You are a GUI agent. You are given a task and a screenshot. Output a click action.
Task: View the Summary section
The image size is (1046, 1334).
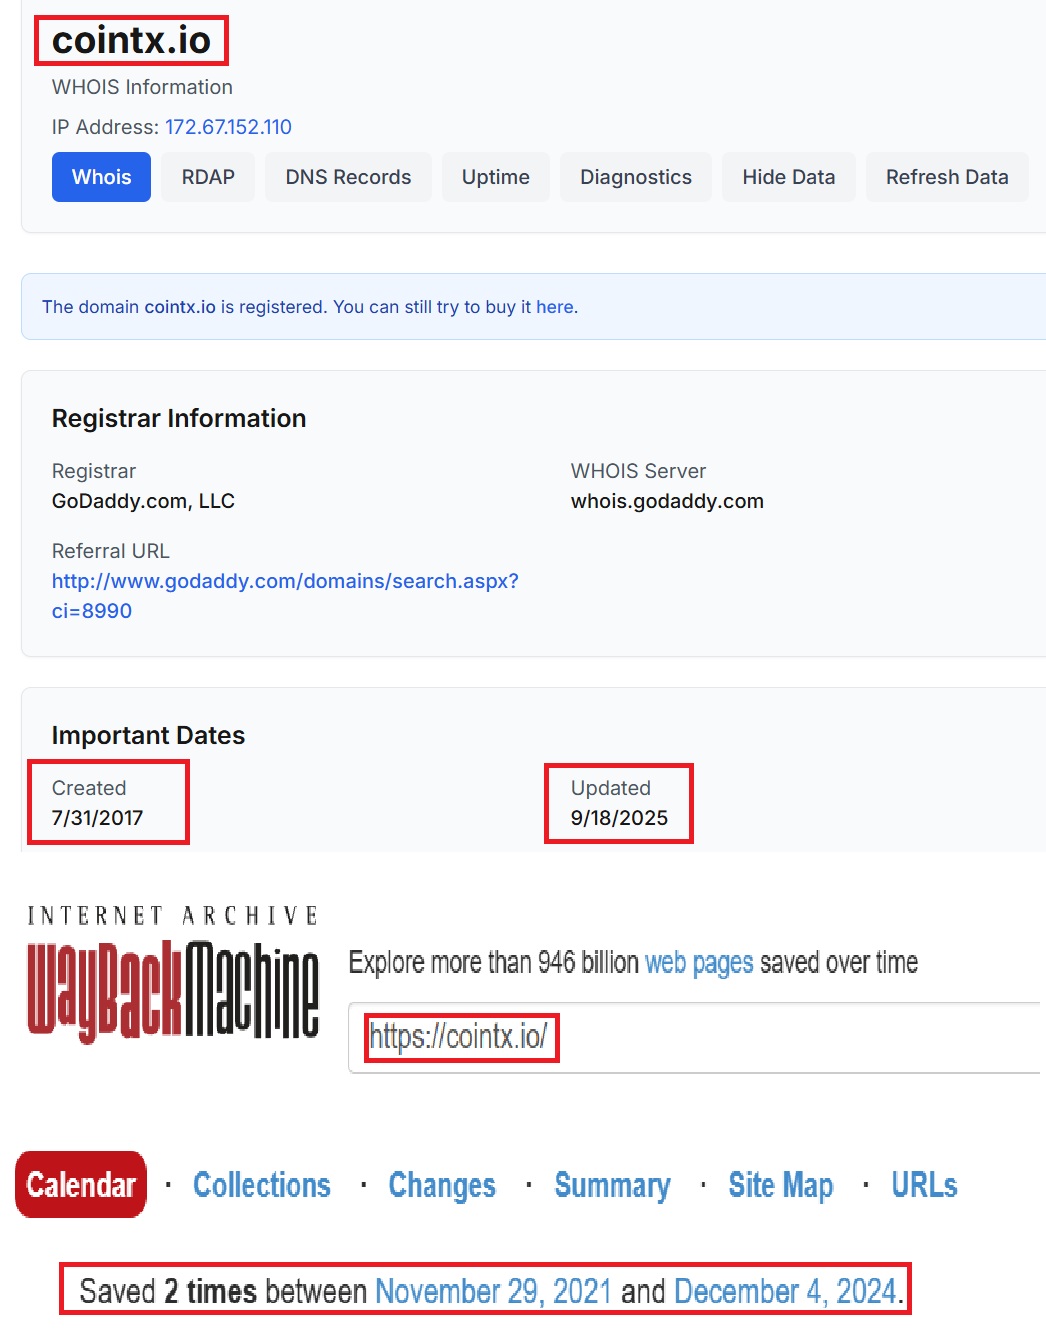[x=612, y=1185]
